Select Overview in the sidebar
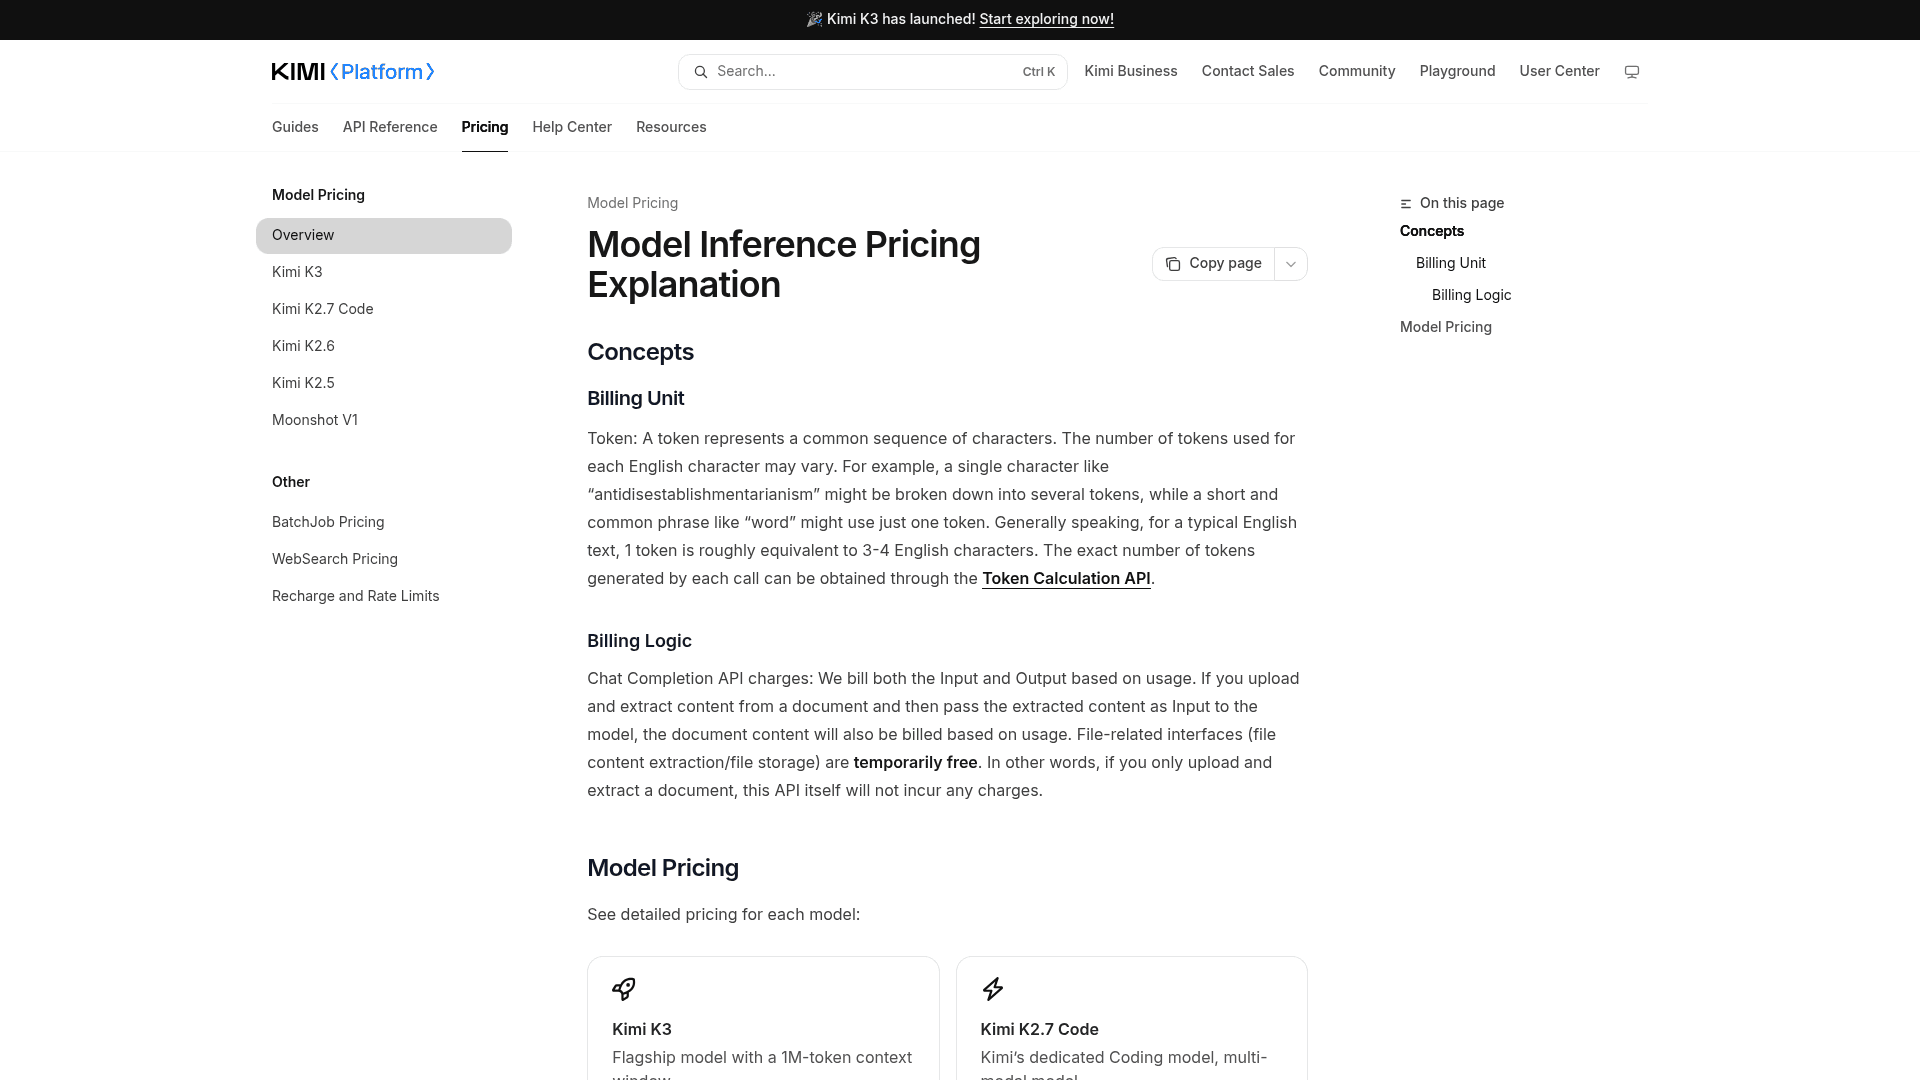 pos(384,236)
